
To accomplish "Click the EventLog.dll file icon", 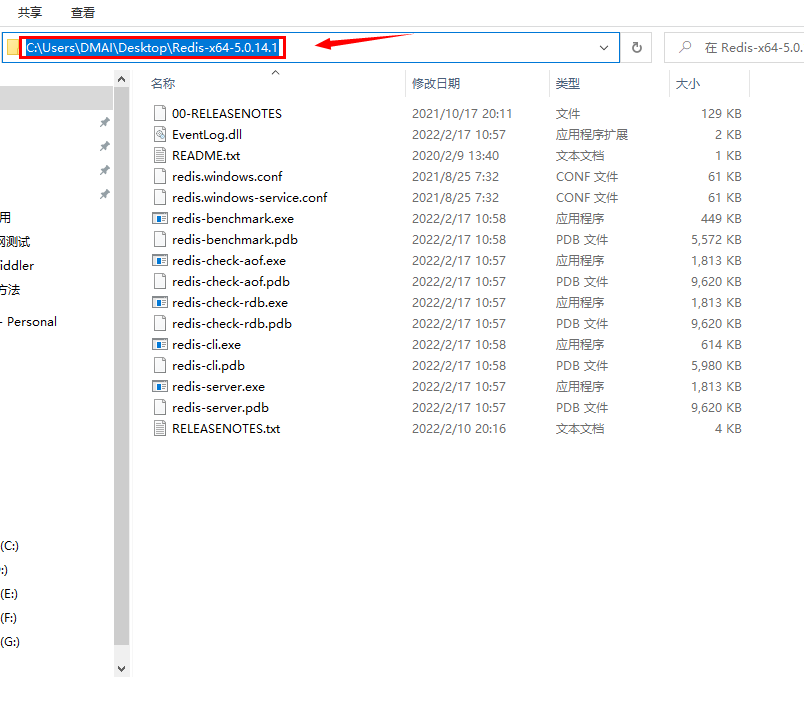I will coord(160,134).
